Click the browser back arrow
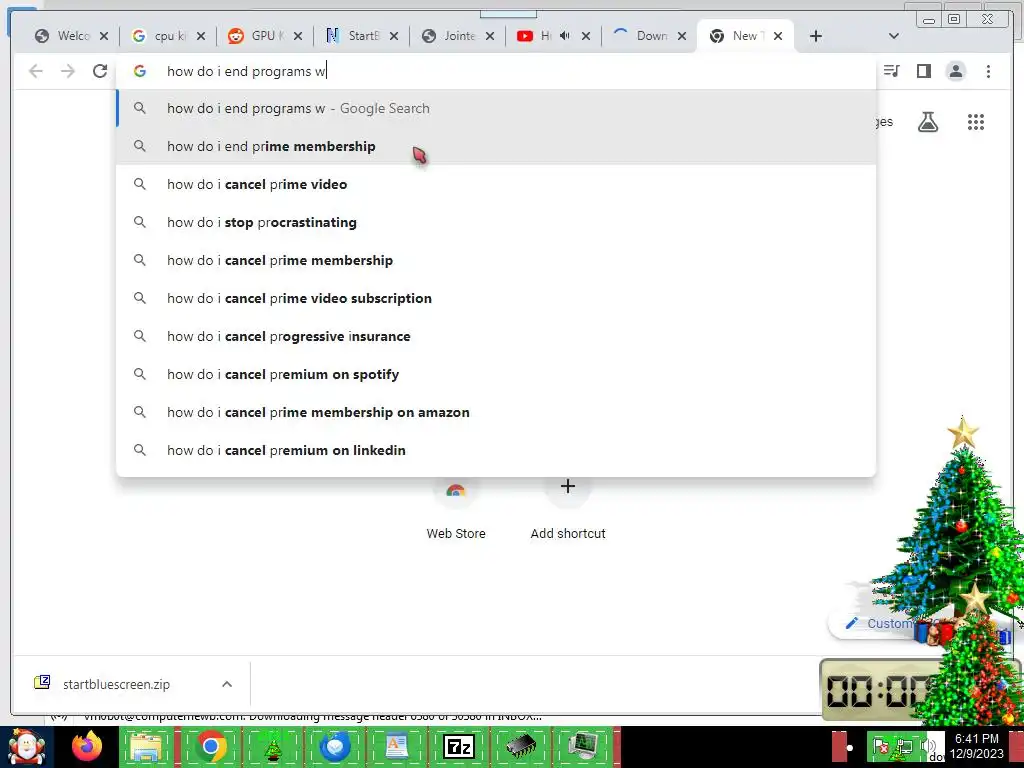The width and height of the screenshot is (1024, 768). (36, 71)
